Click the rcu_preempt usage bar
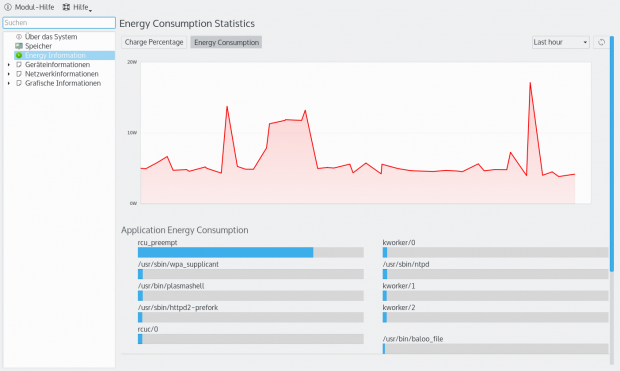Screen dimensions: 620x371 point(251,252)
